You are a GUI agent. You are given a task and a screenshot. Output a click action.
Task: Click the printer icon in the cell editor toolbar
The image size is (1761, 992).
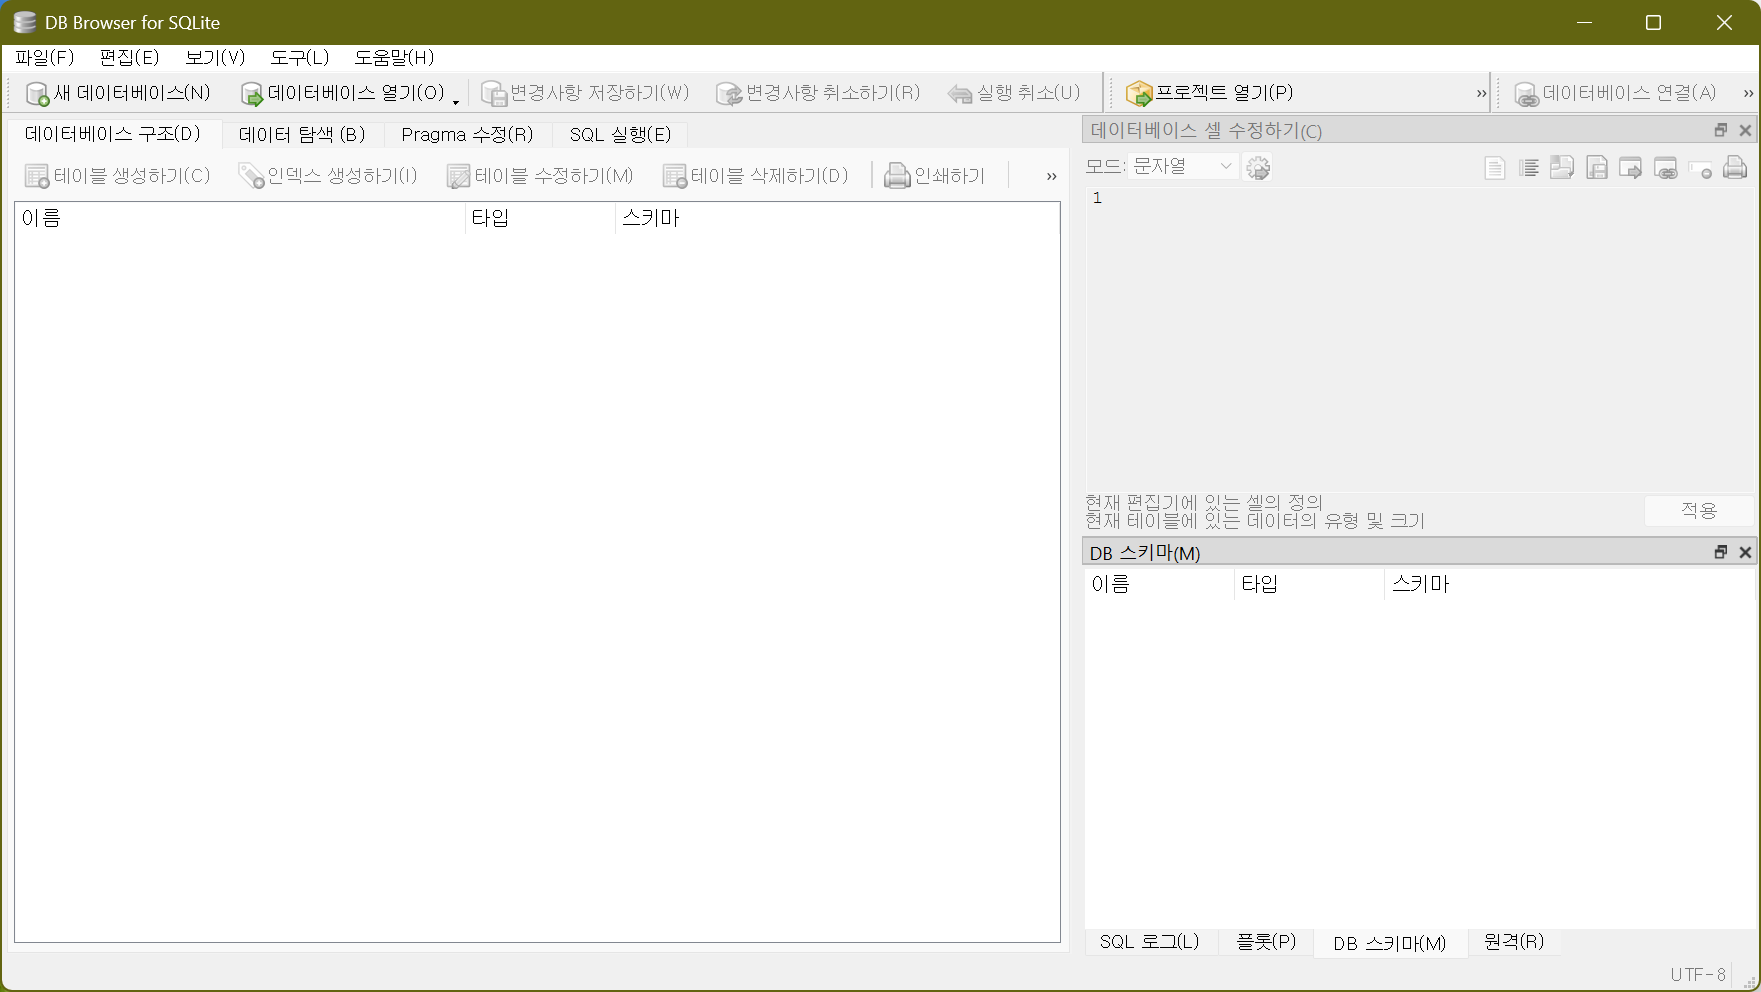point(1735,168)
